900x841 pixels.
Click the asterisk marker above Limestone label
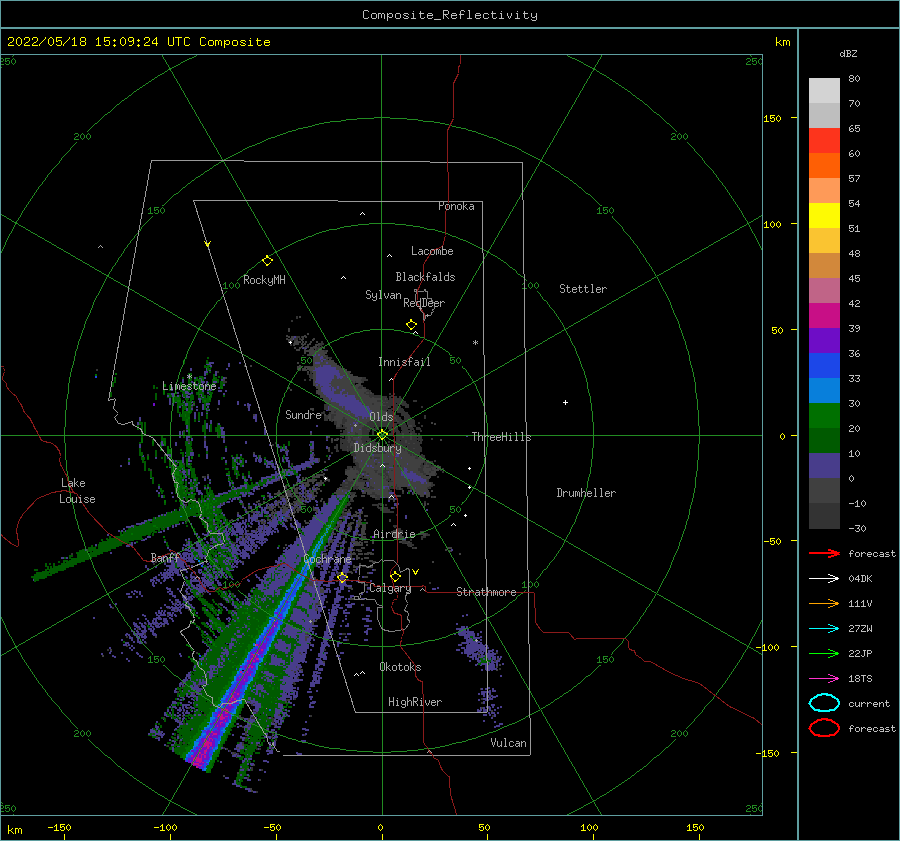(189, 377)
